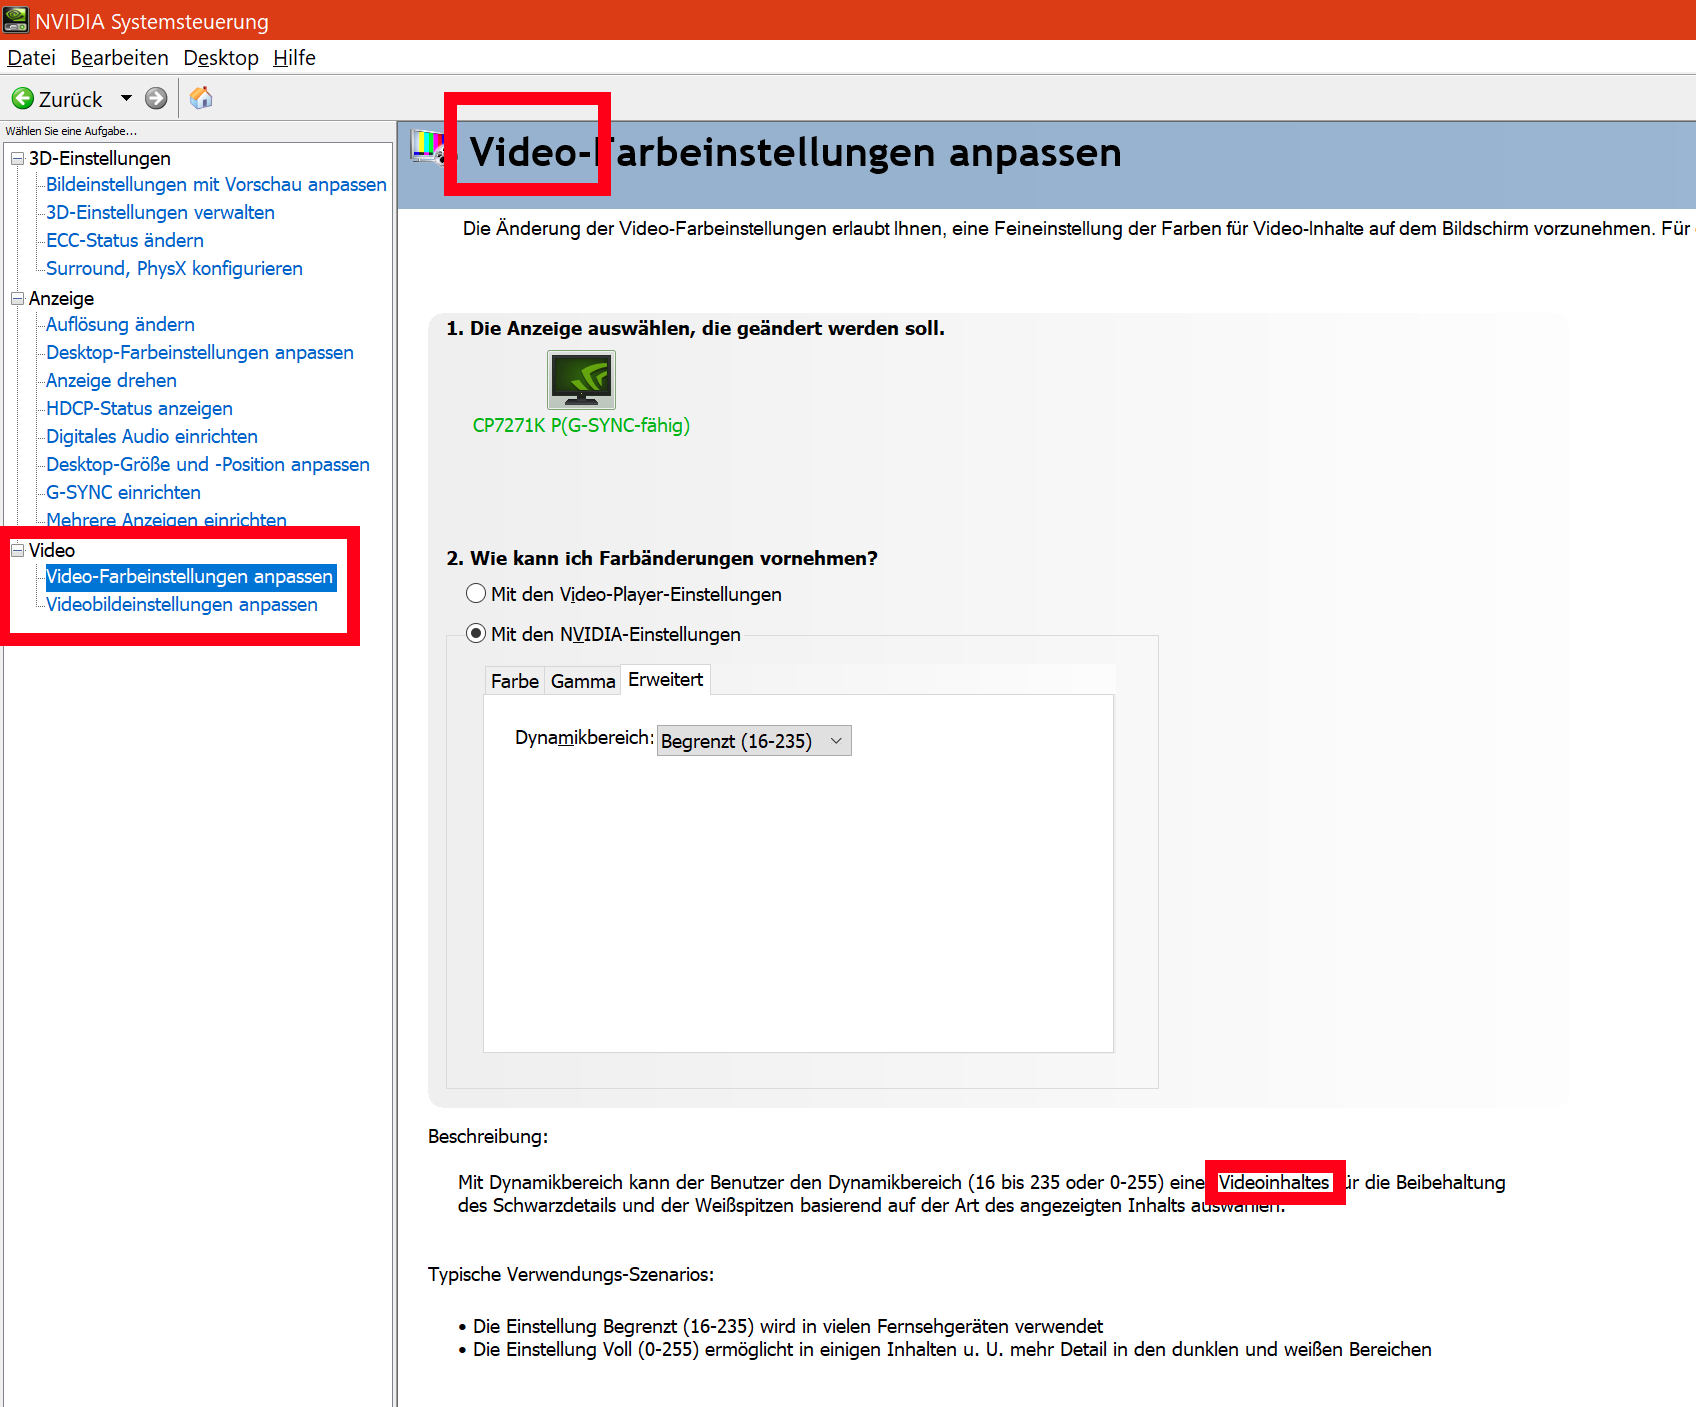The width and height of the screenshot is (1696, 1407).
Task: Collapse the 3D-Einstellungen tree node
Action: 17,158
